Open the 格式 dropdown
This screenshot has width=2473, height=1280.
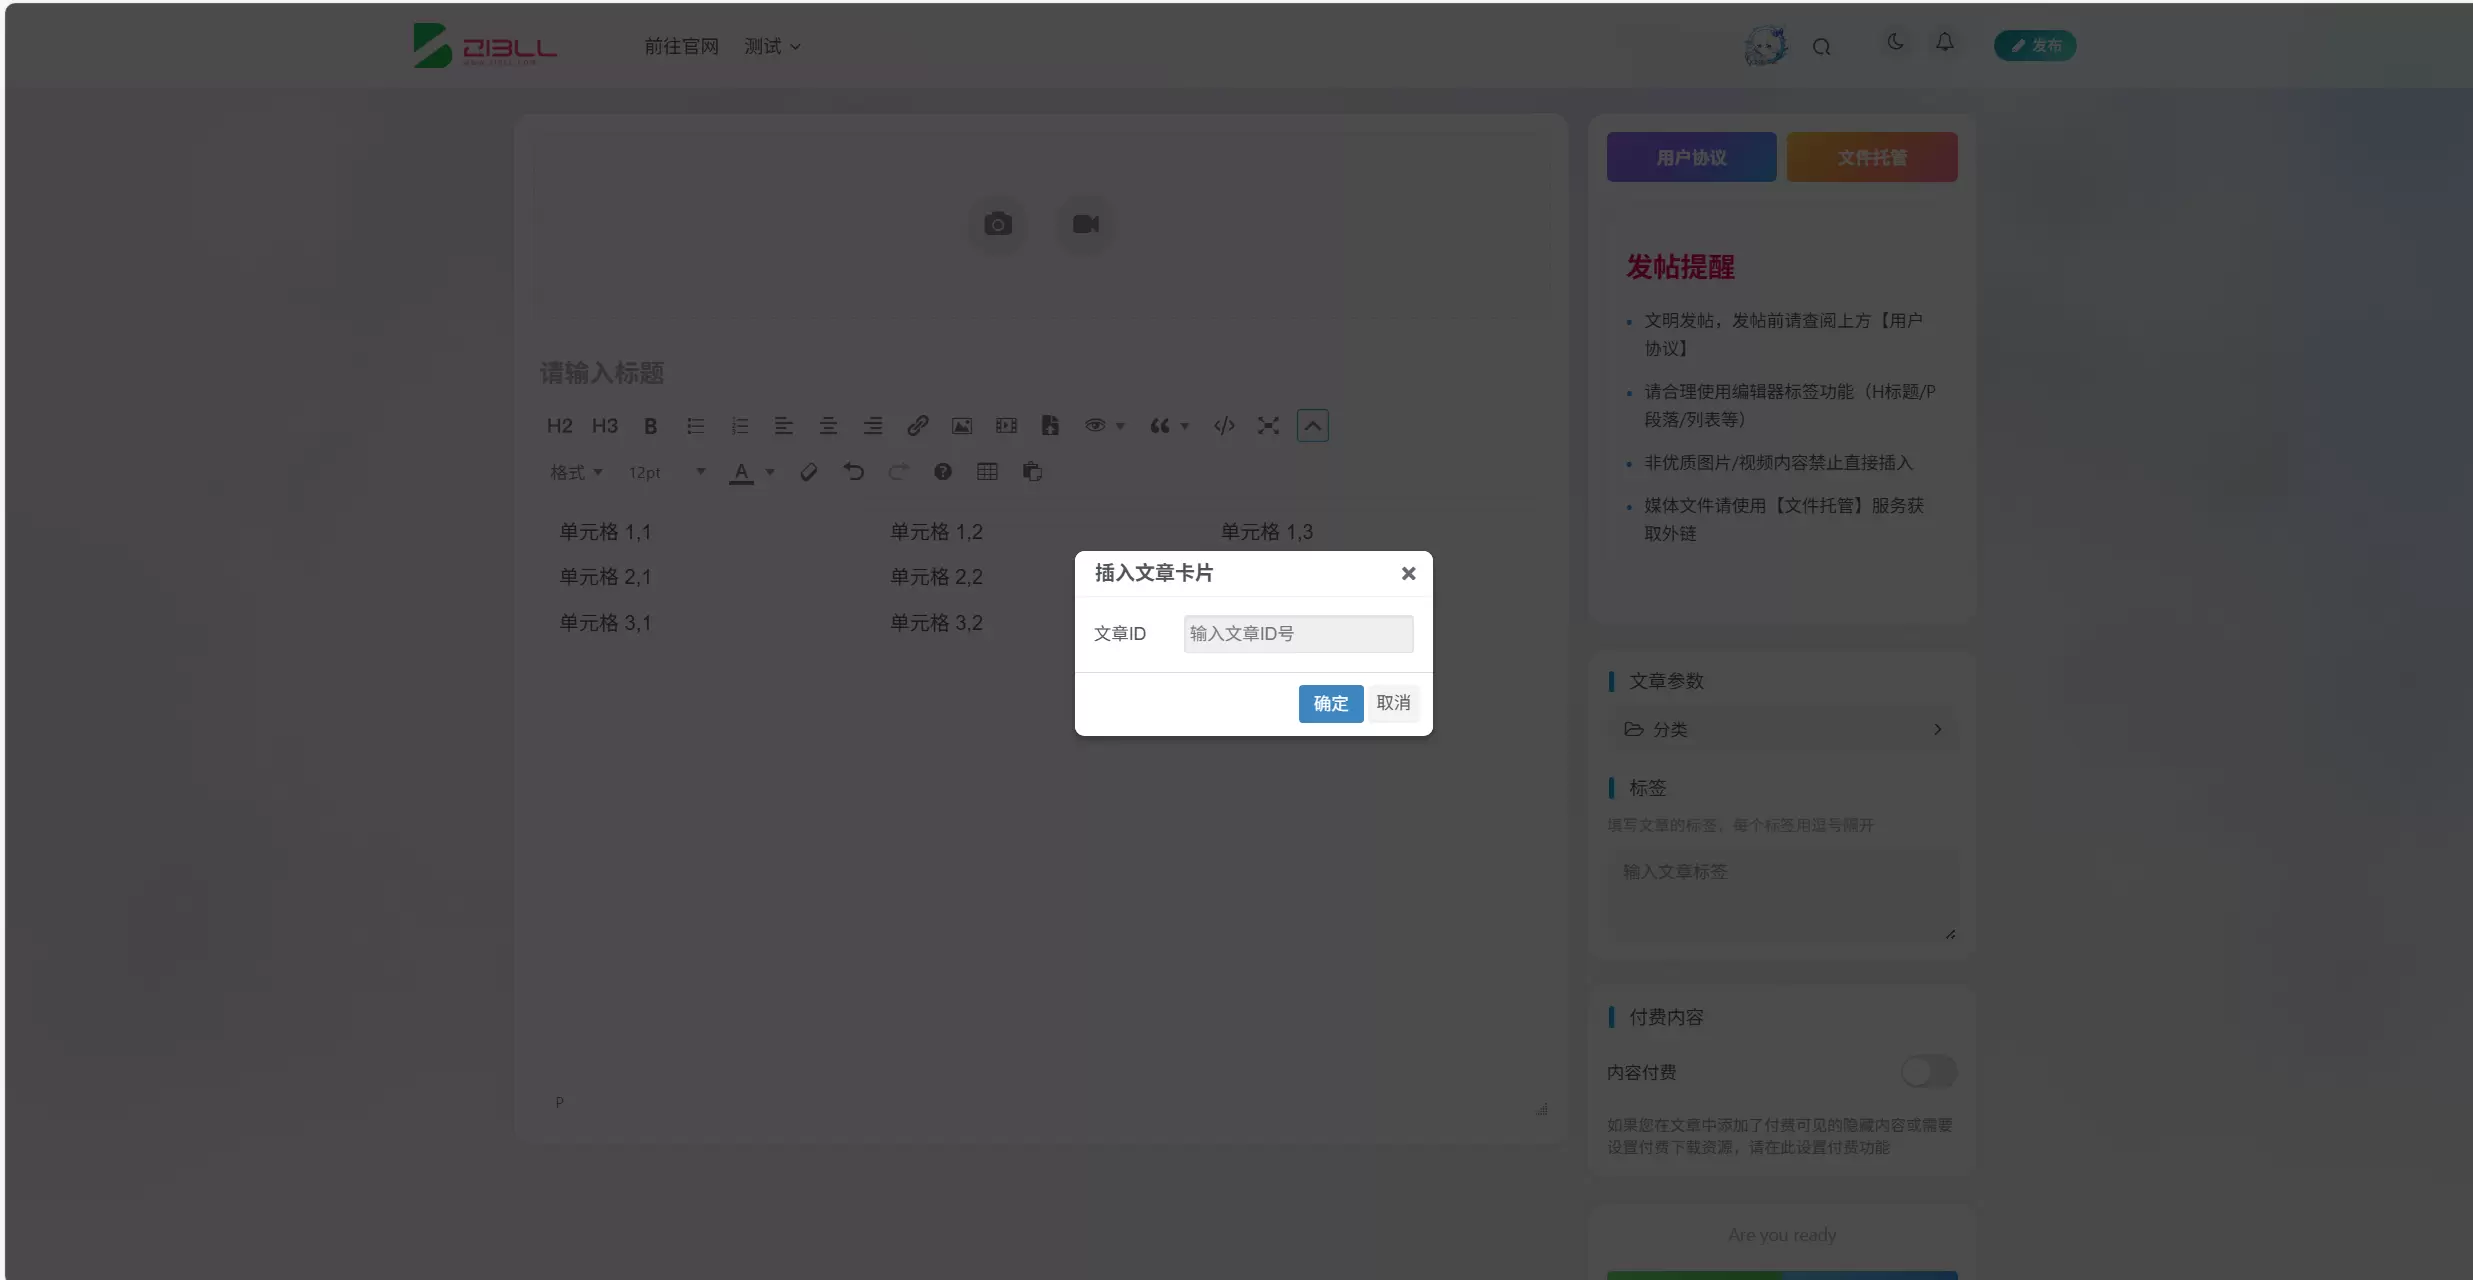[576, 472]
